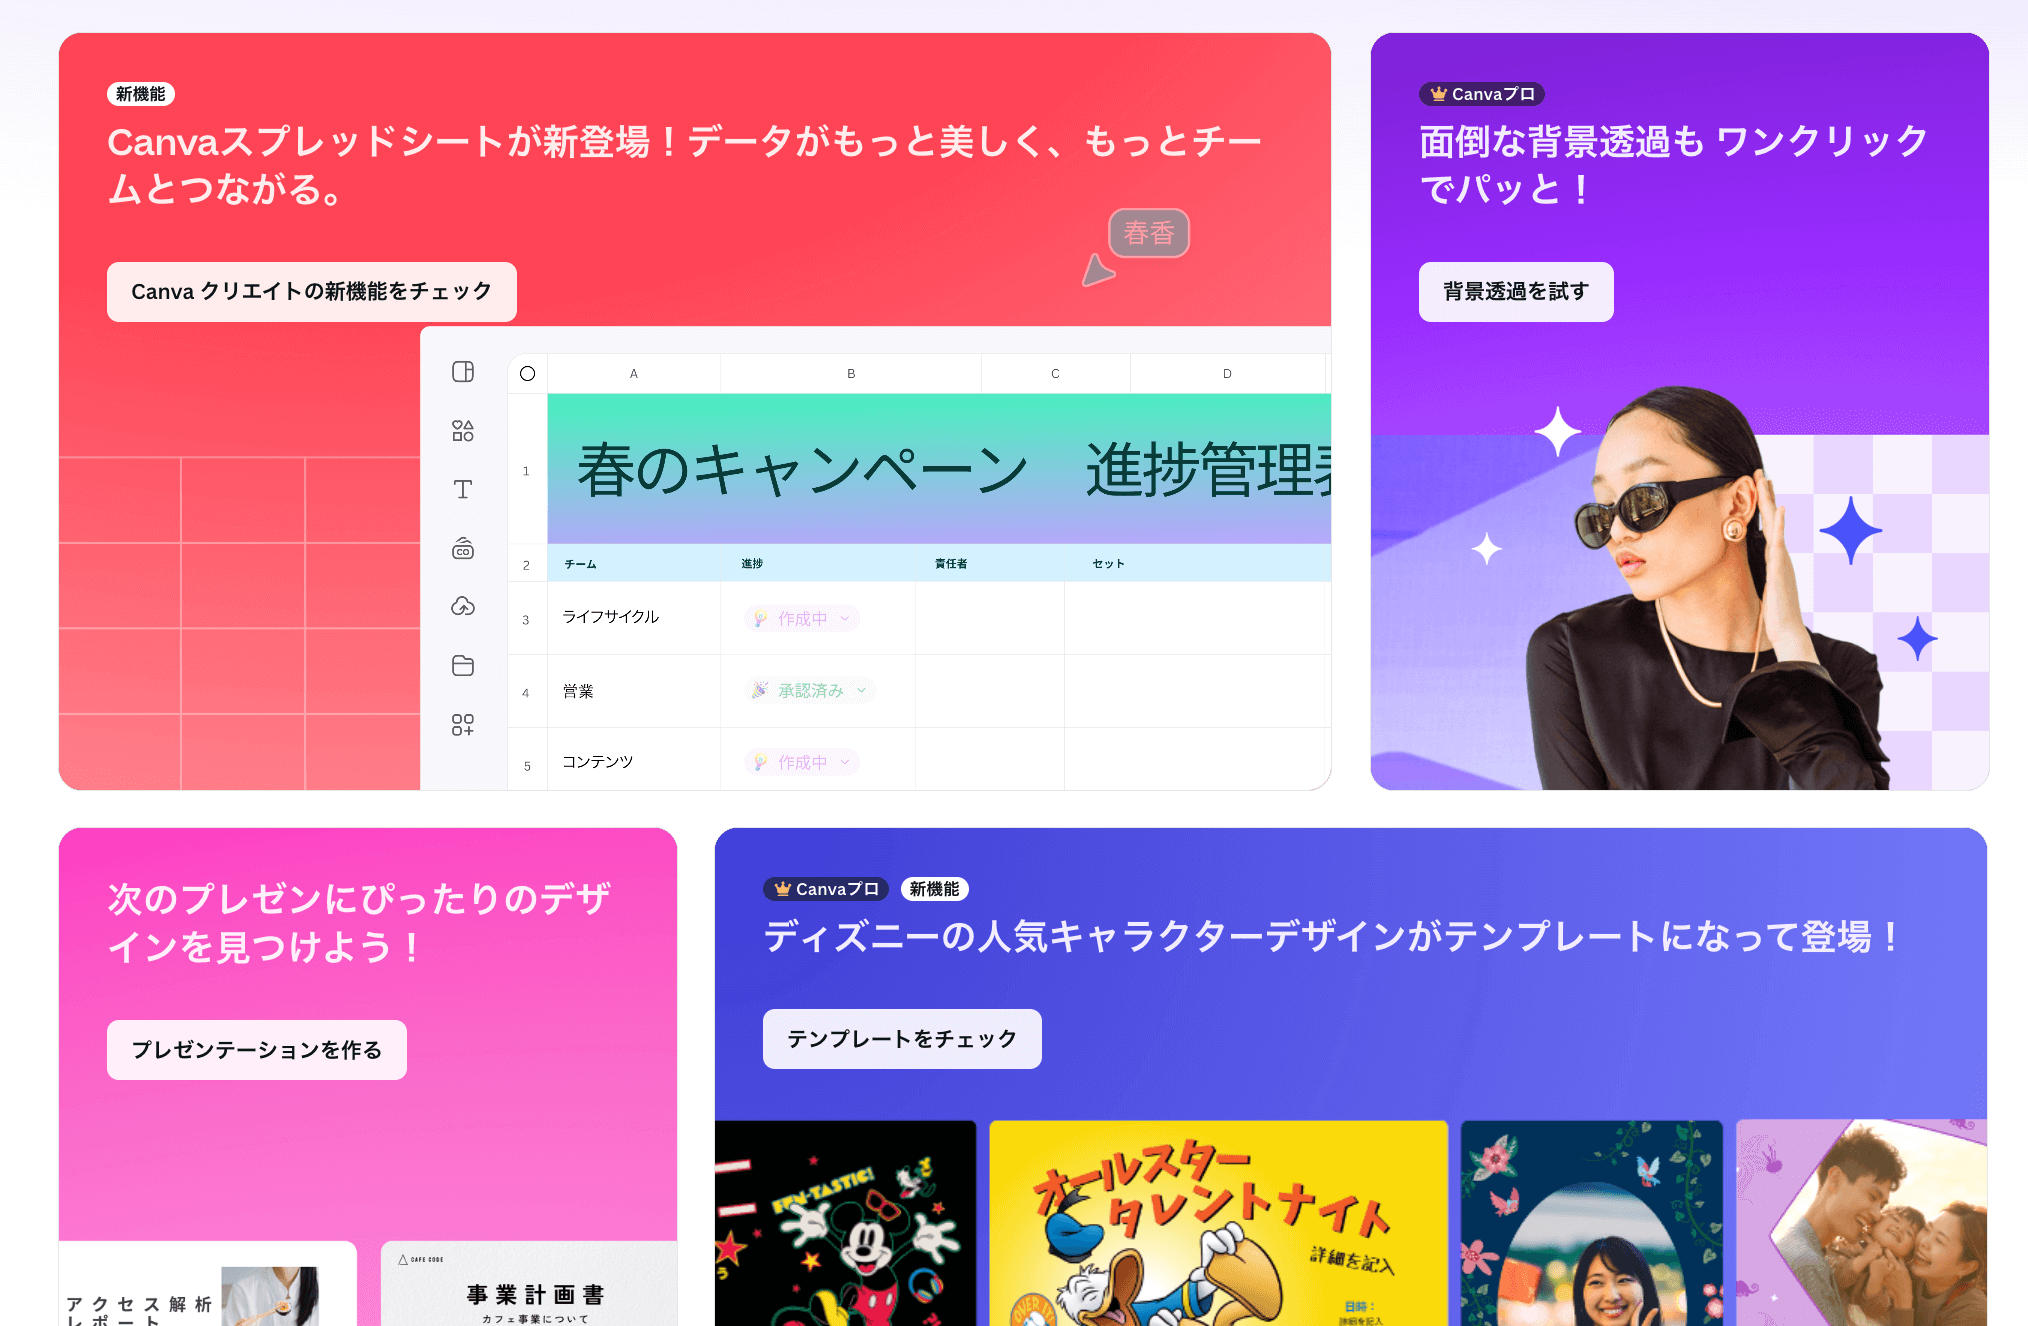
Task: Open the Uploads cloud icon
Action: [463, 606]
